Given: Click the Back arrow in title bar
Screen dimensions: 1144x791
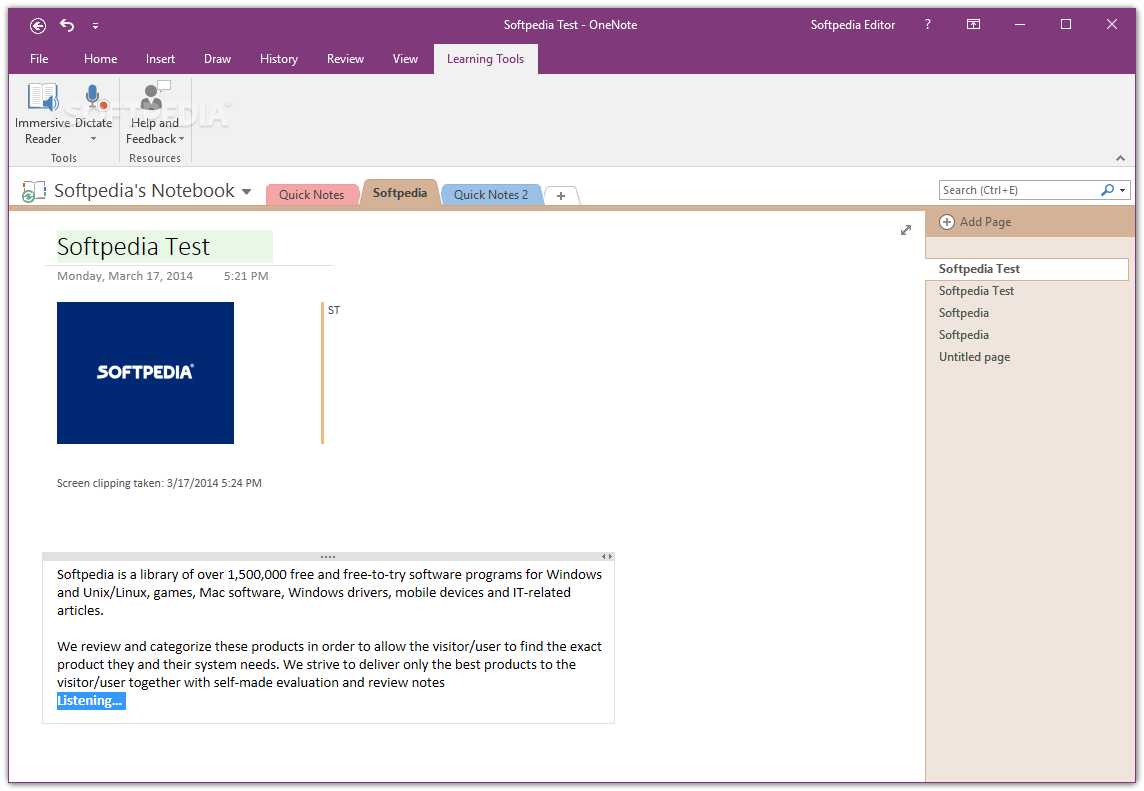Looking at the screenshot, I should click(x=38, y=26).
